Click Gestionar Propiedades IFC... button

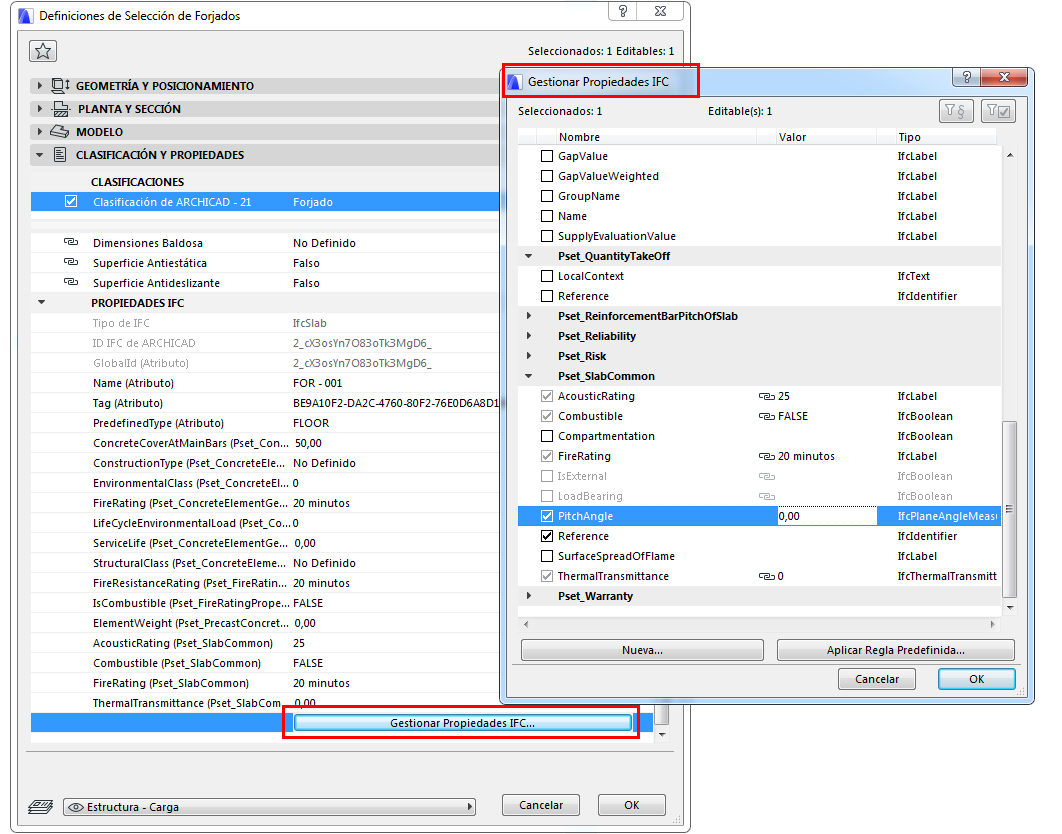(x=463, y=723)
